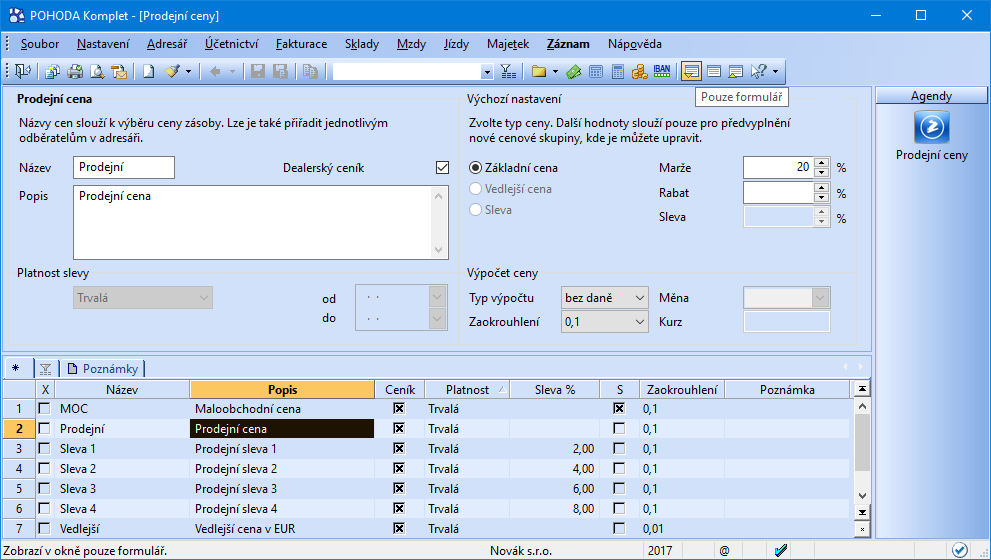Click the asterisk tab above the table

(x=16, y=368)
